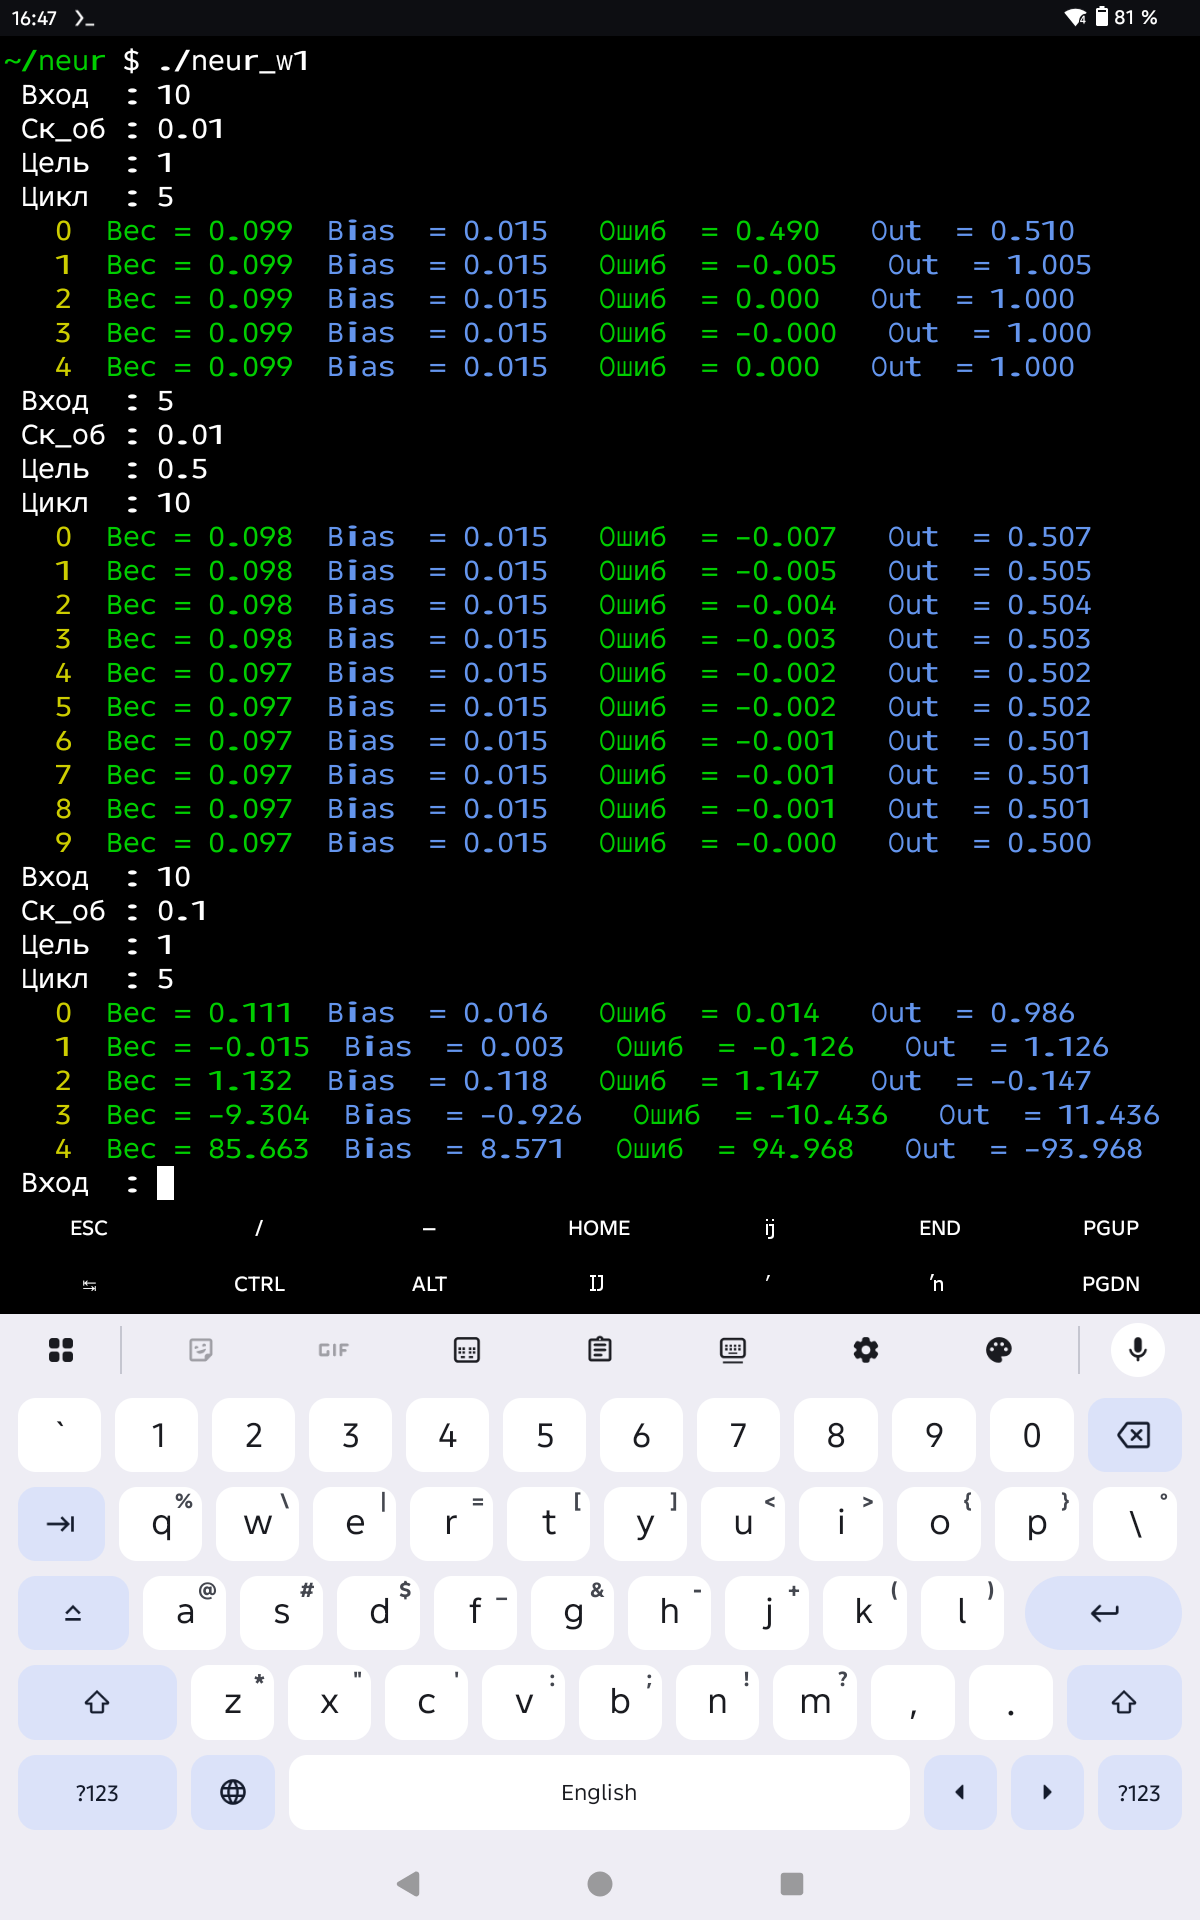This screenshot has height=1920, width=1200.
Task: Open the sticker panel icon
Action: (201, 1350)
